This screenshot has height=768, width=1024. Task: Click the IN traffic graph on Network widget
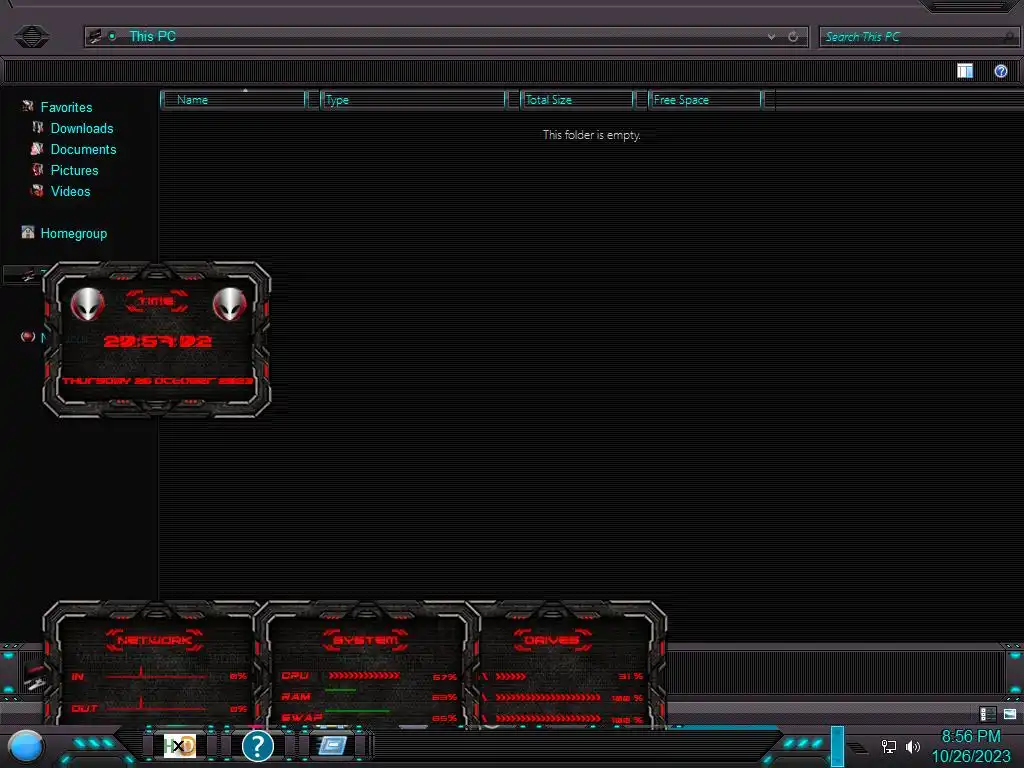click(x=157, y=675)
